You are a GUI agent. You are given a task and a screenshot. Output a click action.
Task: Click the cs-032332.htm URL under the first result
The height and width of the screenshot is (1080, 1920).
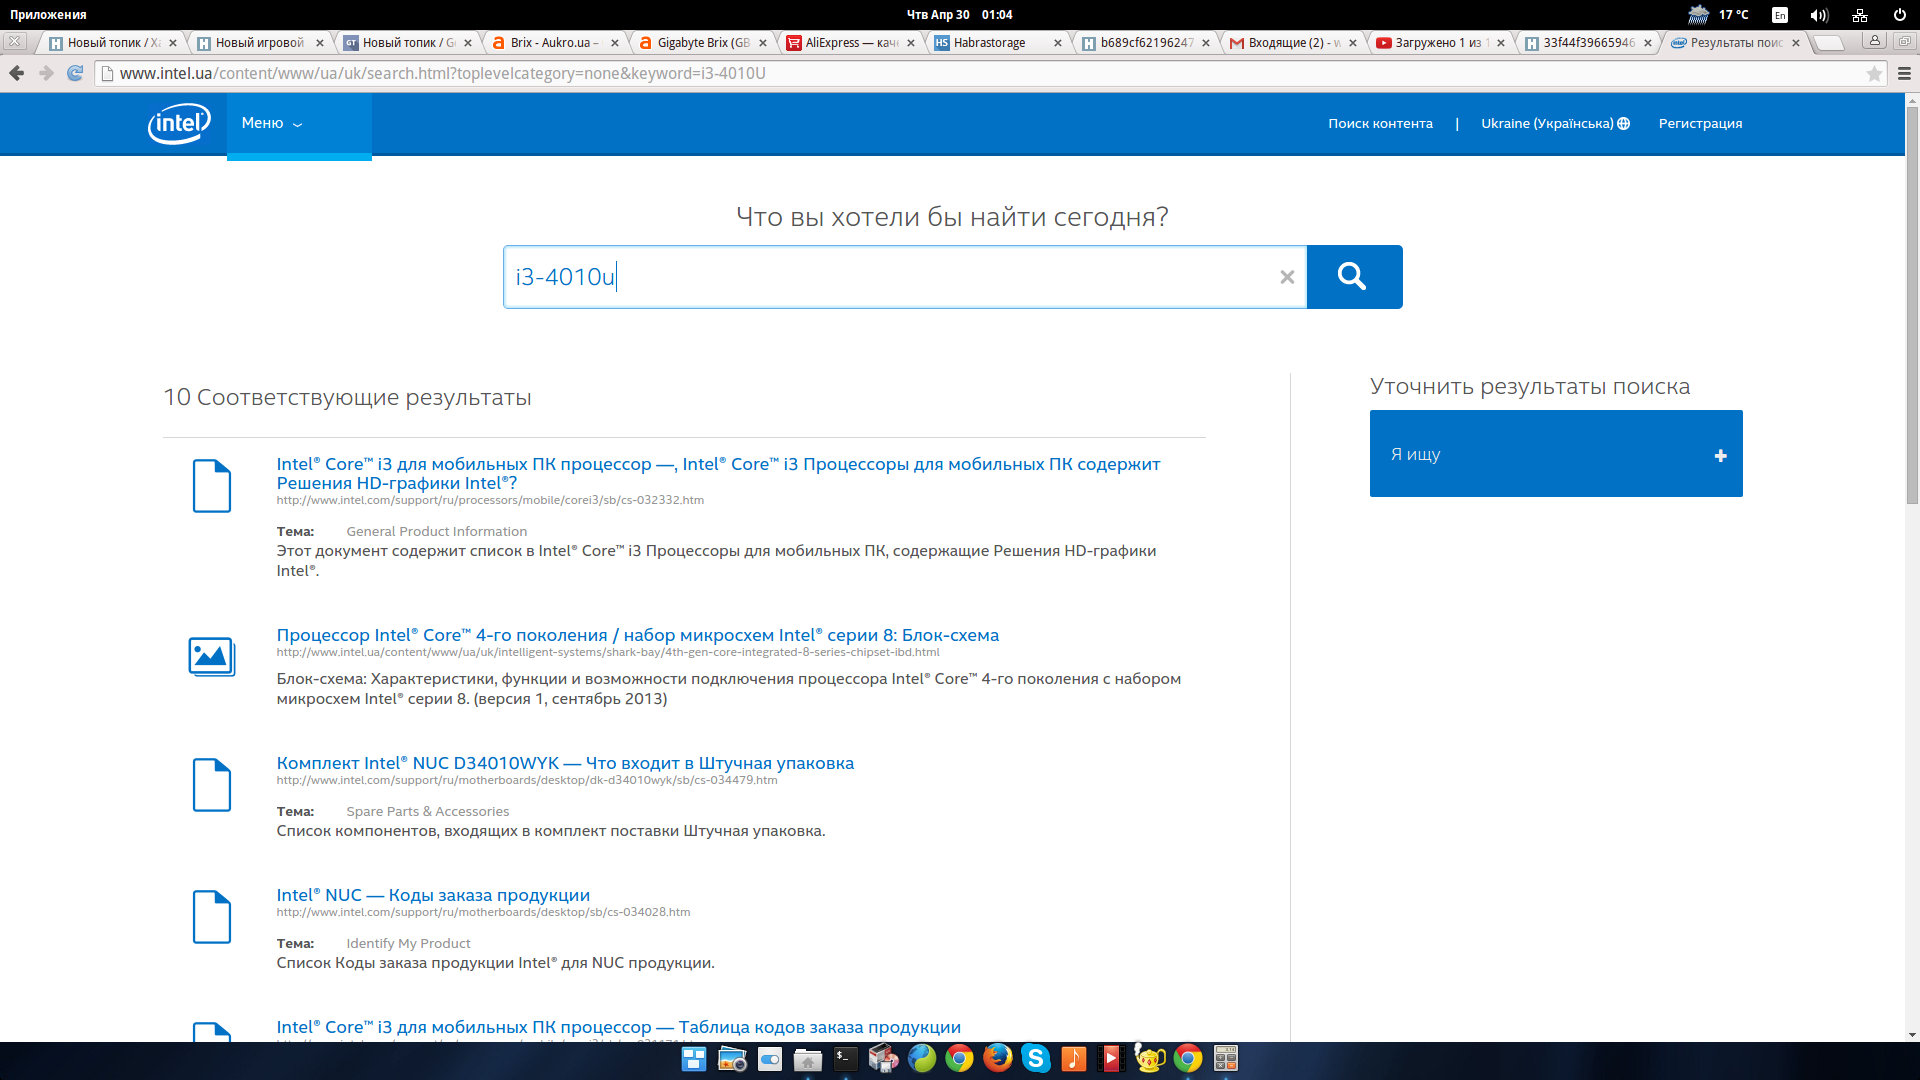coord(490,500)
